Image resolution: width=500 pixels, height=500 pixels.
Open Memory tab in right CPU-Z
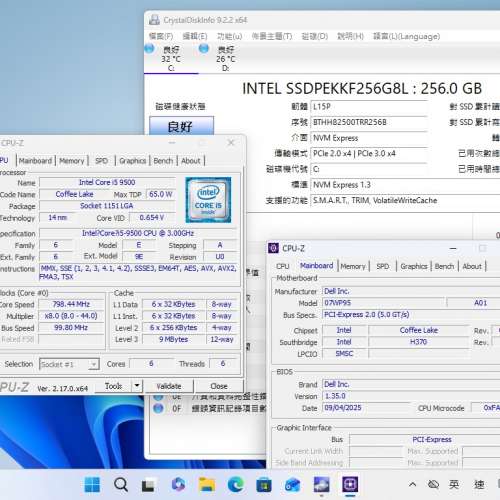point(353,266)
